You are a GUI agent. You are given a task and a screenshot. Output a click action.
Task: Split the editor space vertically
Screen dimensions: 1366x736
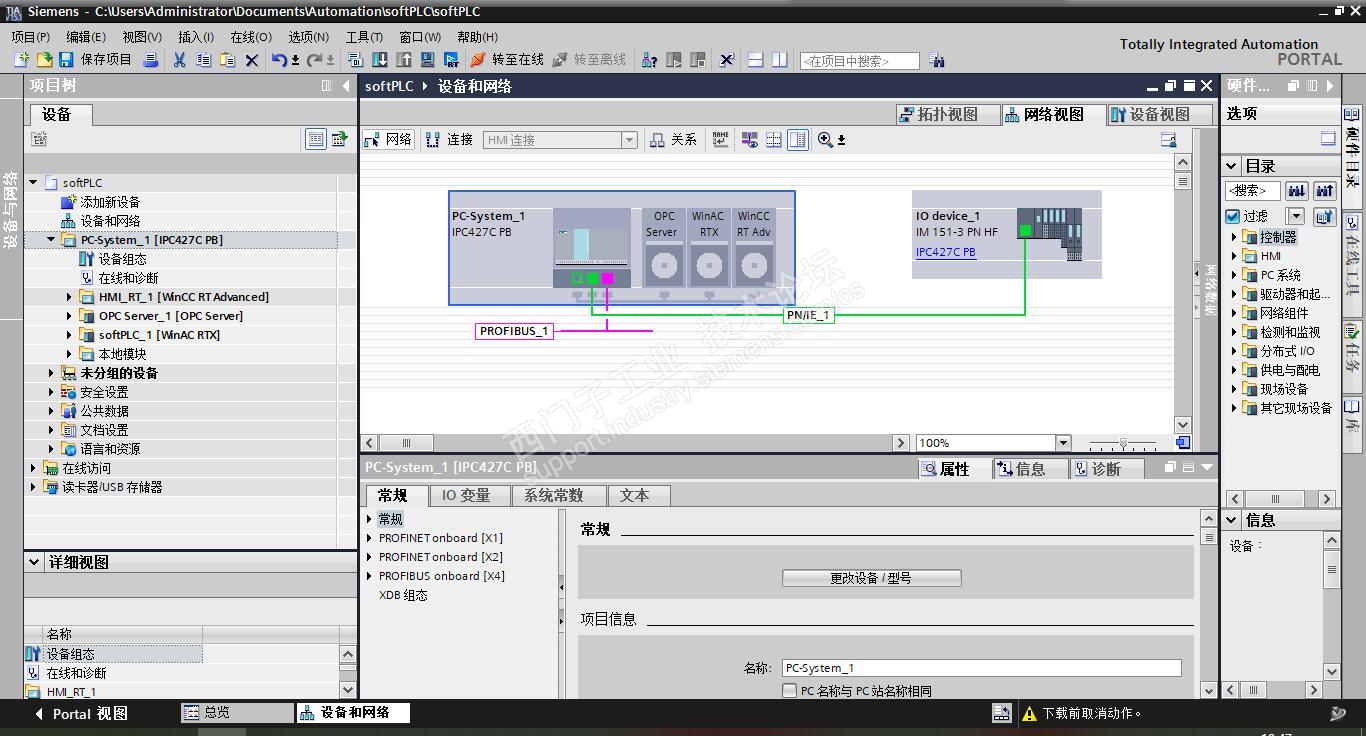click(x=779, y=60)
